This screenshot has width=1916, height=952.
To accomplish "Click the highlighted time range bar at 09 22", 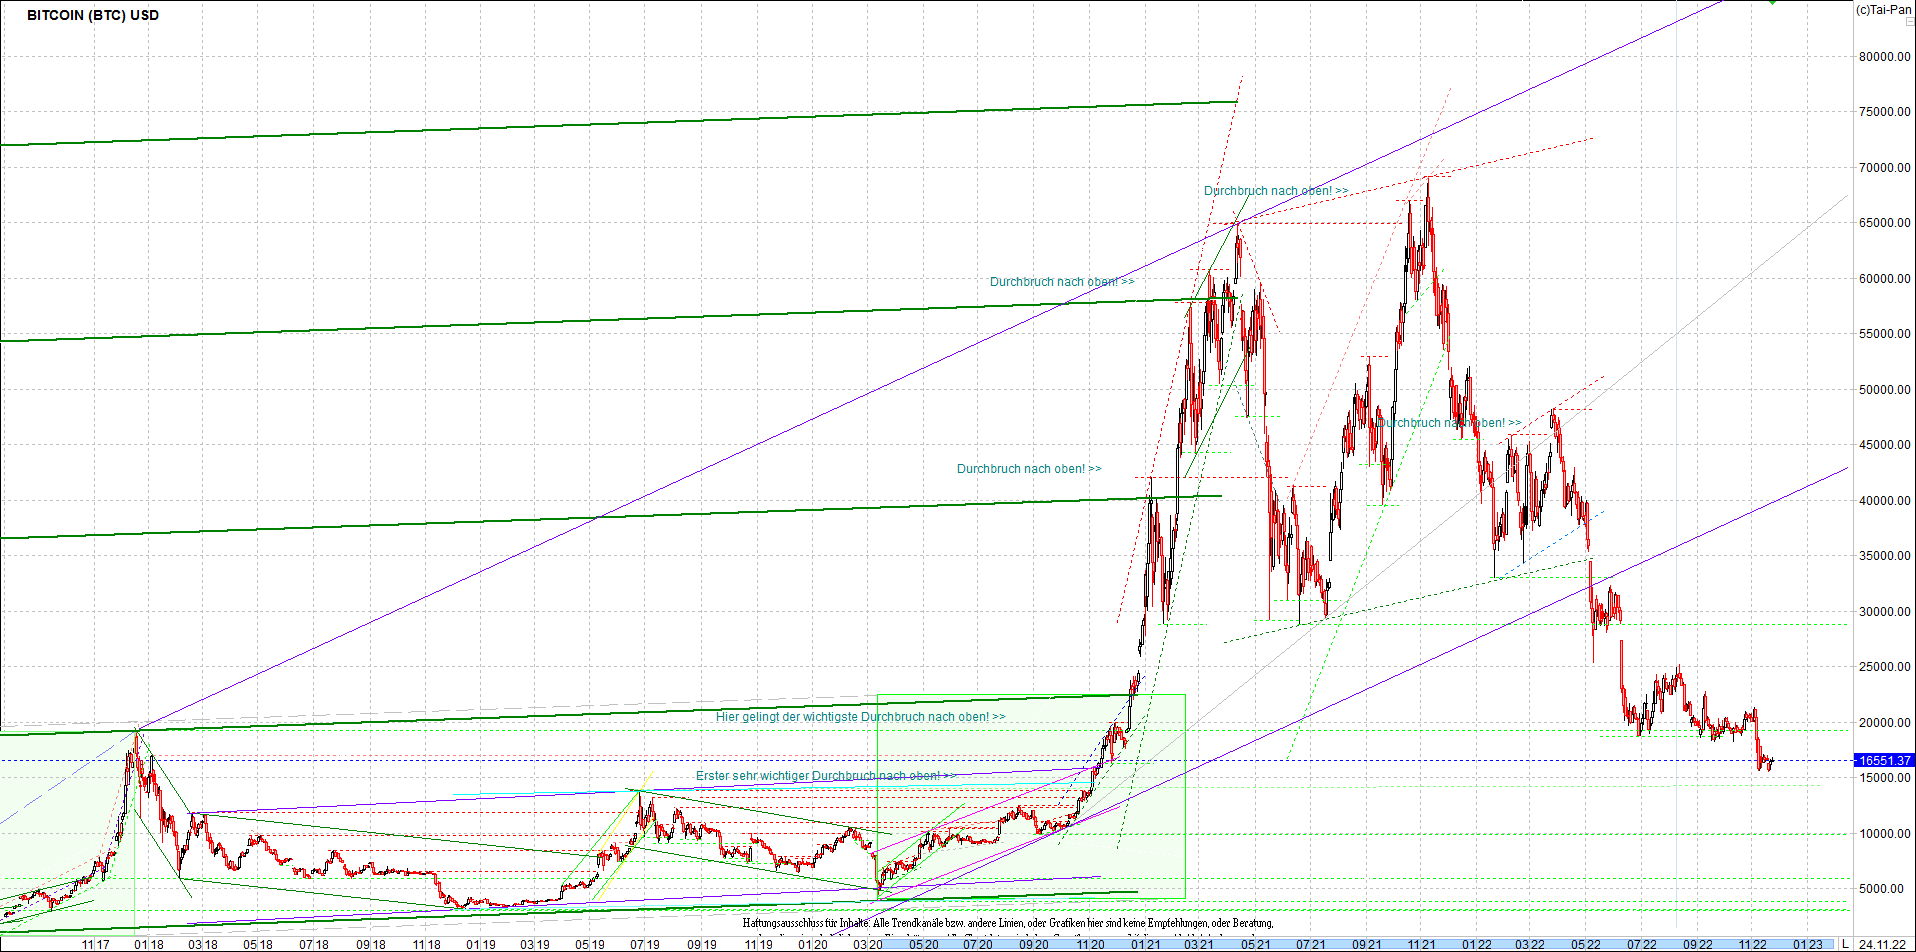I will coord(1697,944).
